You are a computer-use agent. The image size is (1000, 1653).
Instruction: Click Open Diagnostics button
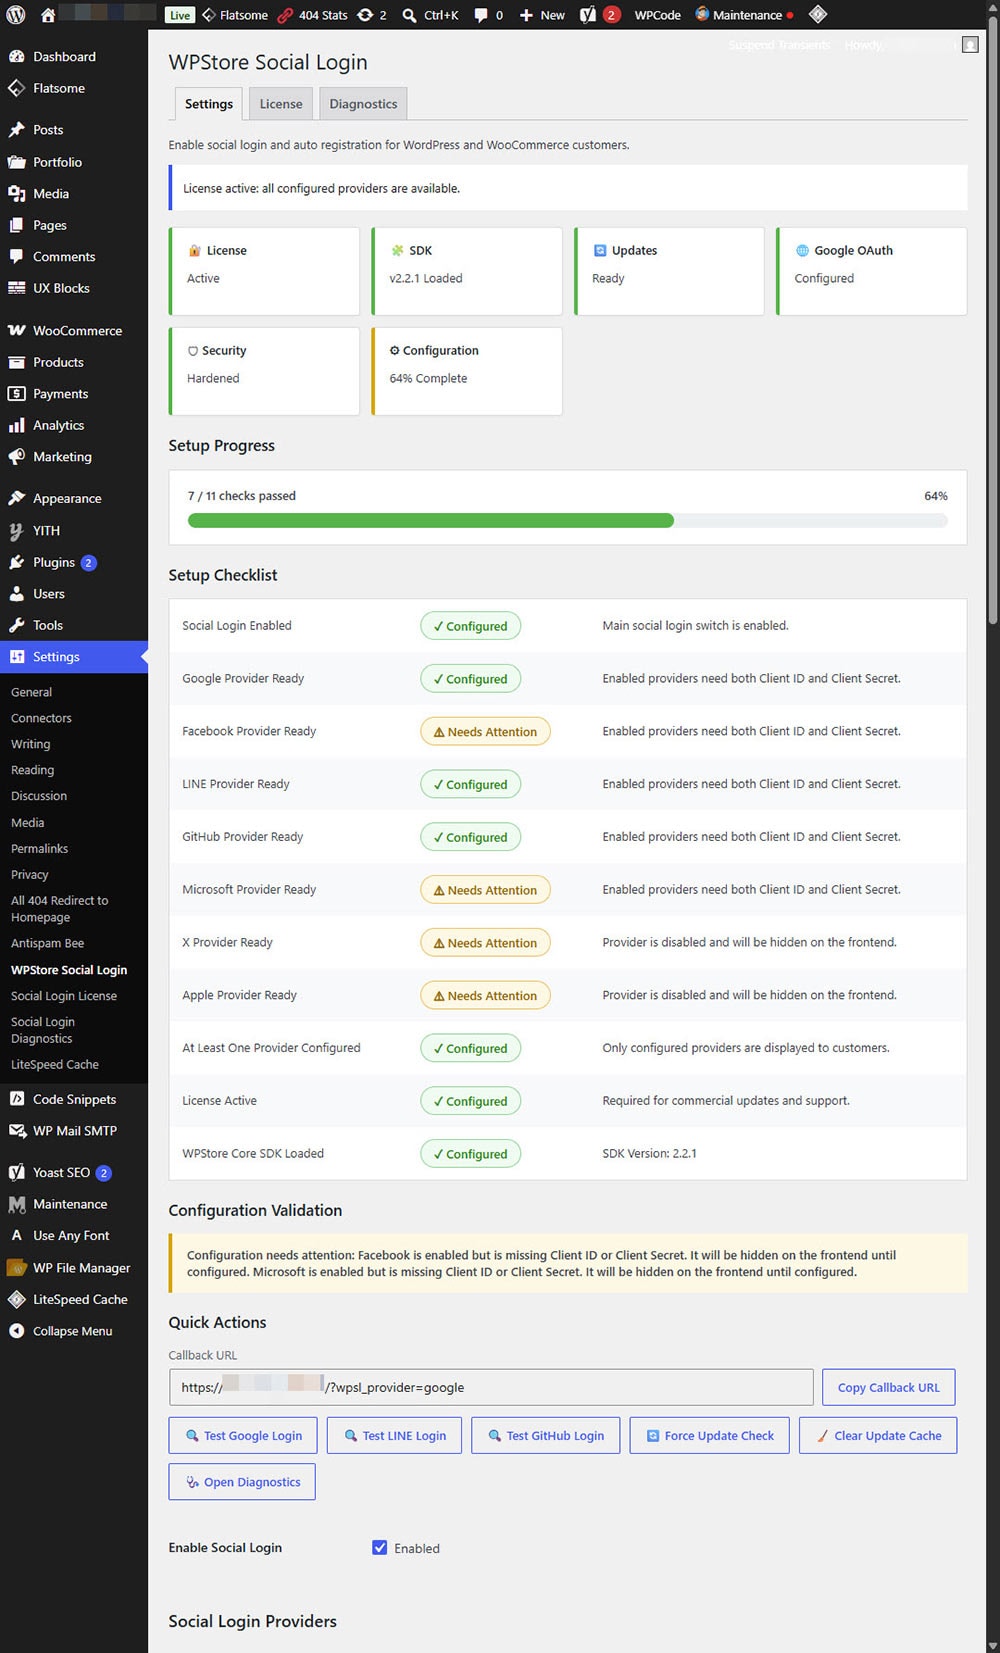242,1482
